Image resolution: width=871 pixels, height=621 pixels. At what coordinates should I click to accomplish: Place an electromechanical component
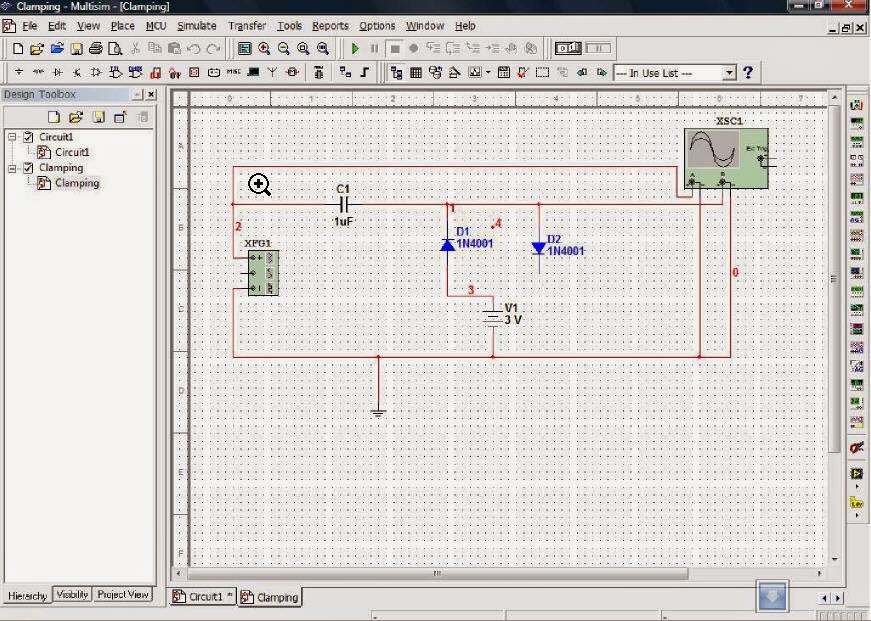pos(292,73)
